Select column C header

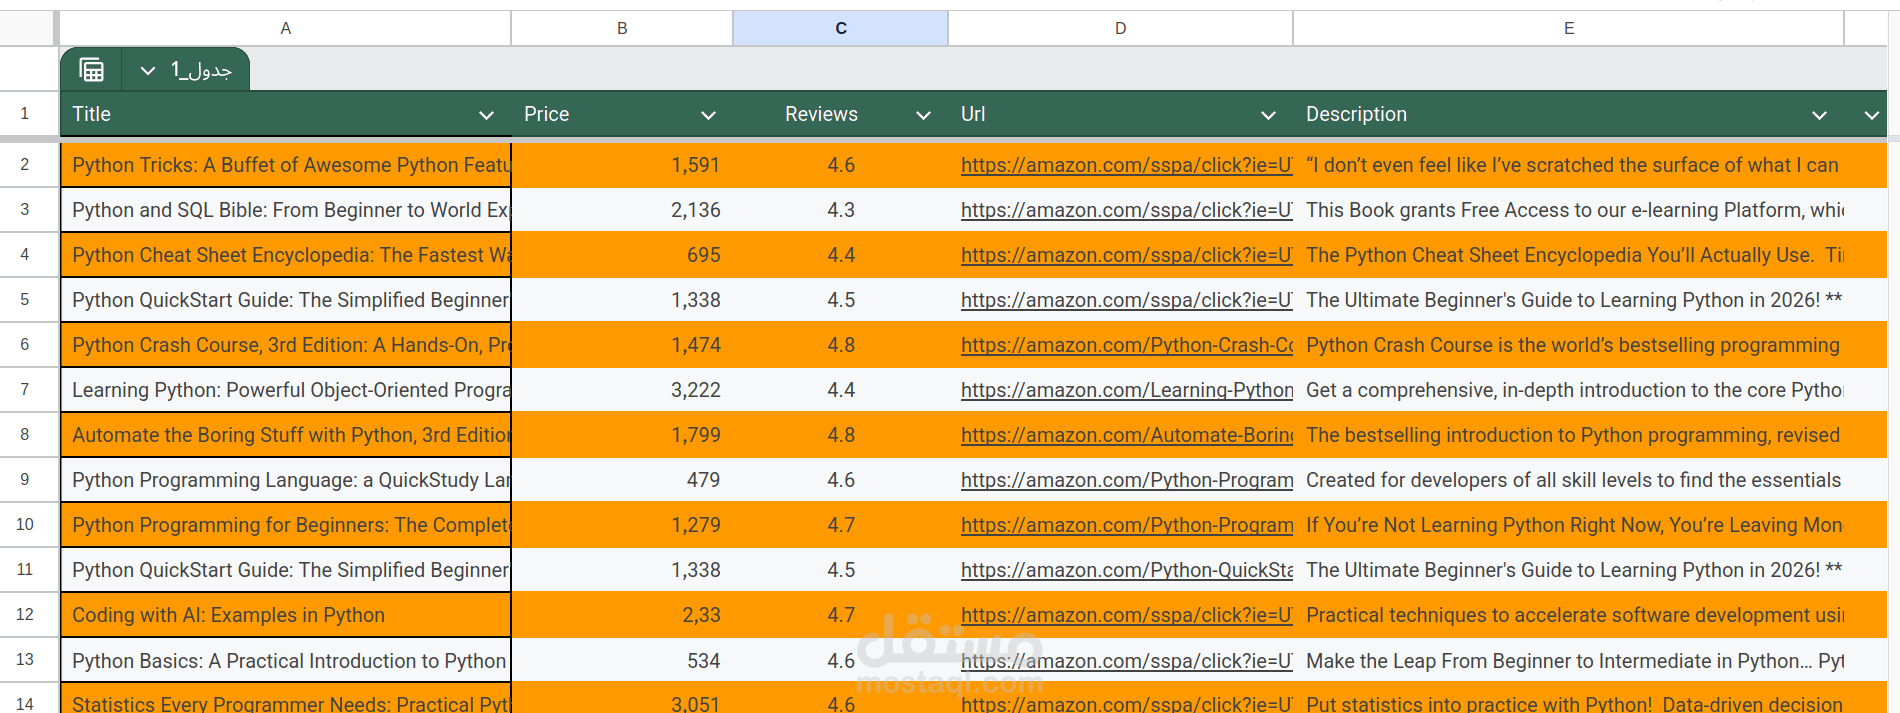click(841, 28)
